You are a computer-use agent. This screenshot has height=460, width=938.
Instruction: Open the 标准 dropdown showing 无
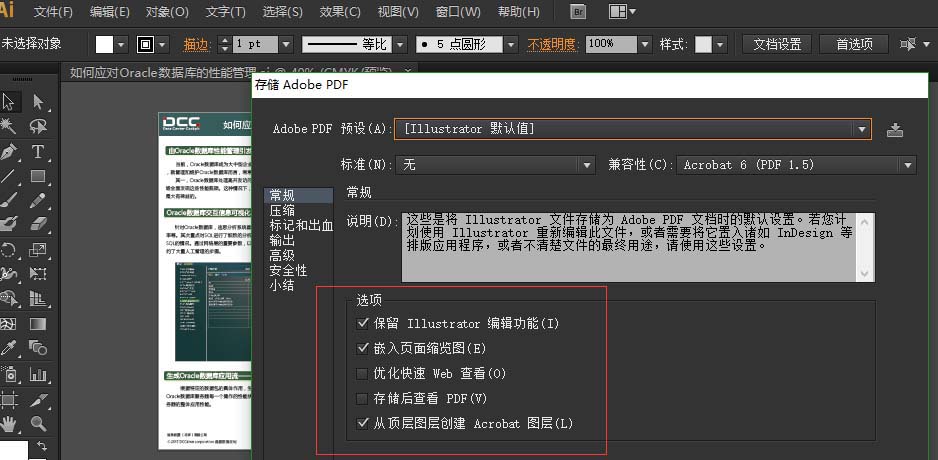495,164
